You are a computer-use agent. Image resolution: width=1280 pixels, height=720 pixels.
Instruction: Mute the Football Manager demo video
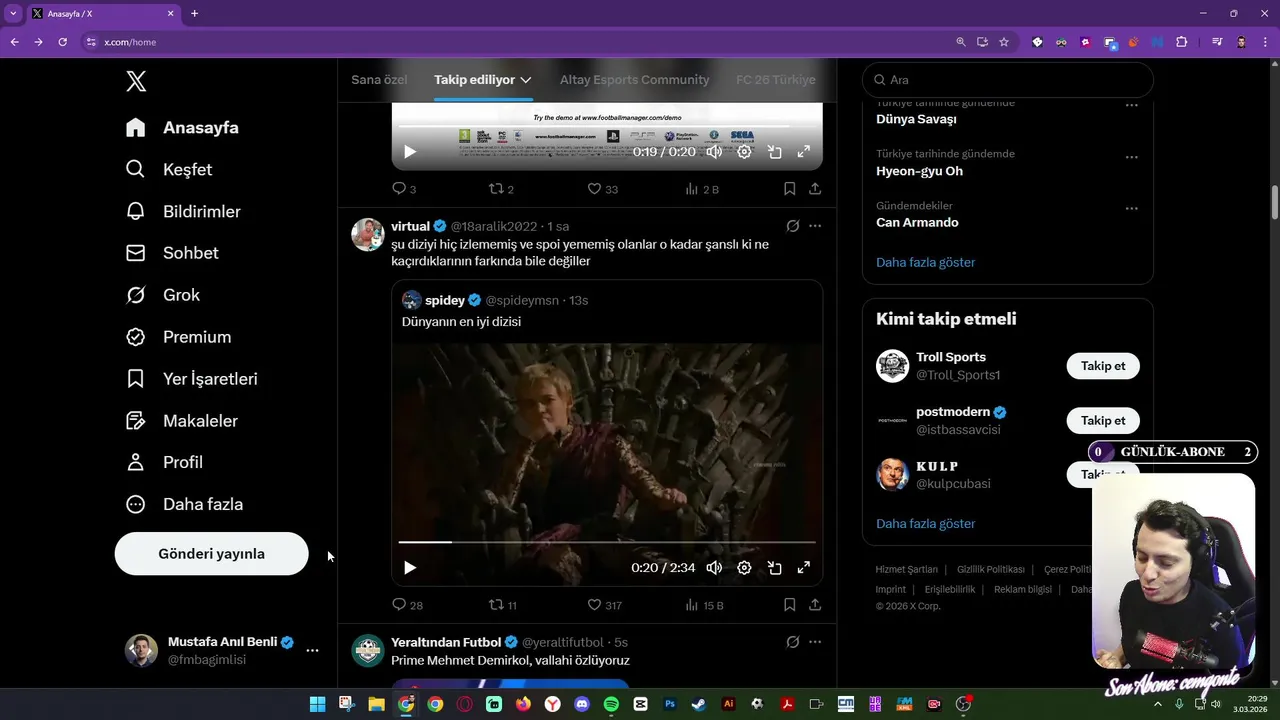(714, 152)
